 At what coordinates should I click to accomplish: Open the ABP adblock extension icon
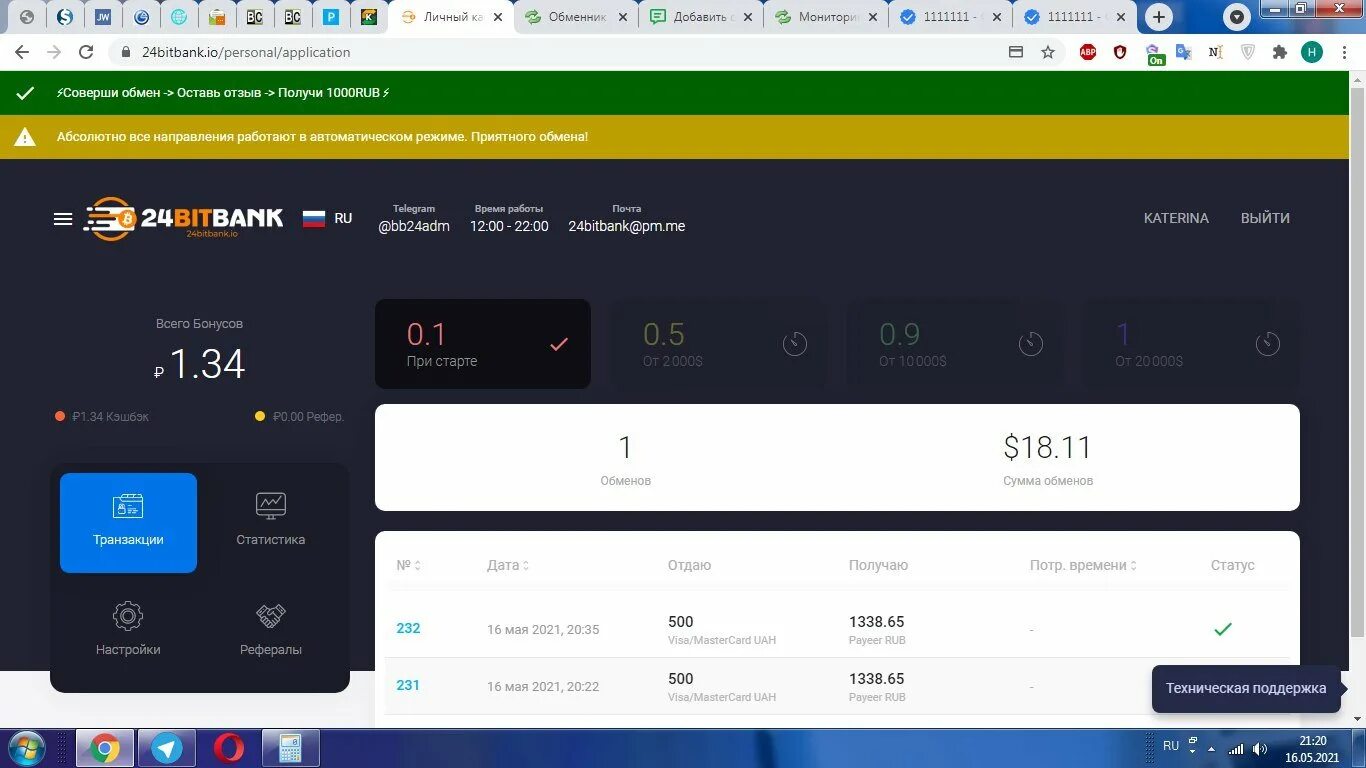[x=1088, y=52]
